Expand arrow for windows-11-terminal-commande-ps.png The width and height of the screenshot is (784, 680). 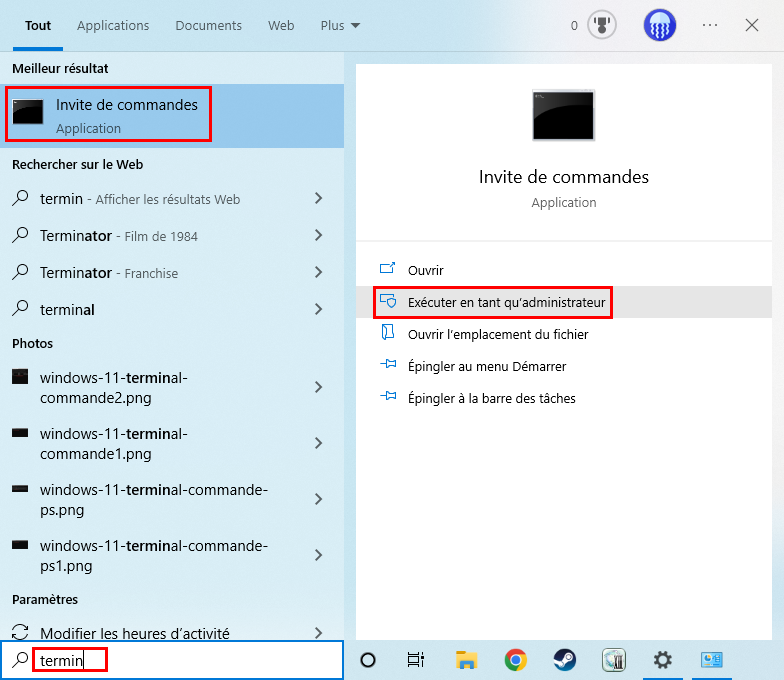click(x=318, y=499)
